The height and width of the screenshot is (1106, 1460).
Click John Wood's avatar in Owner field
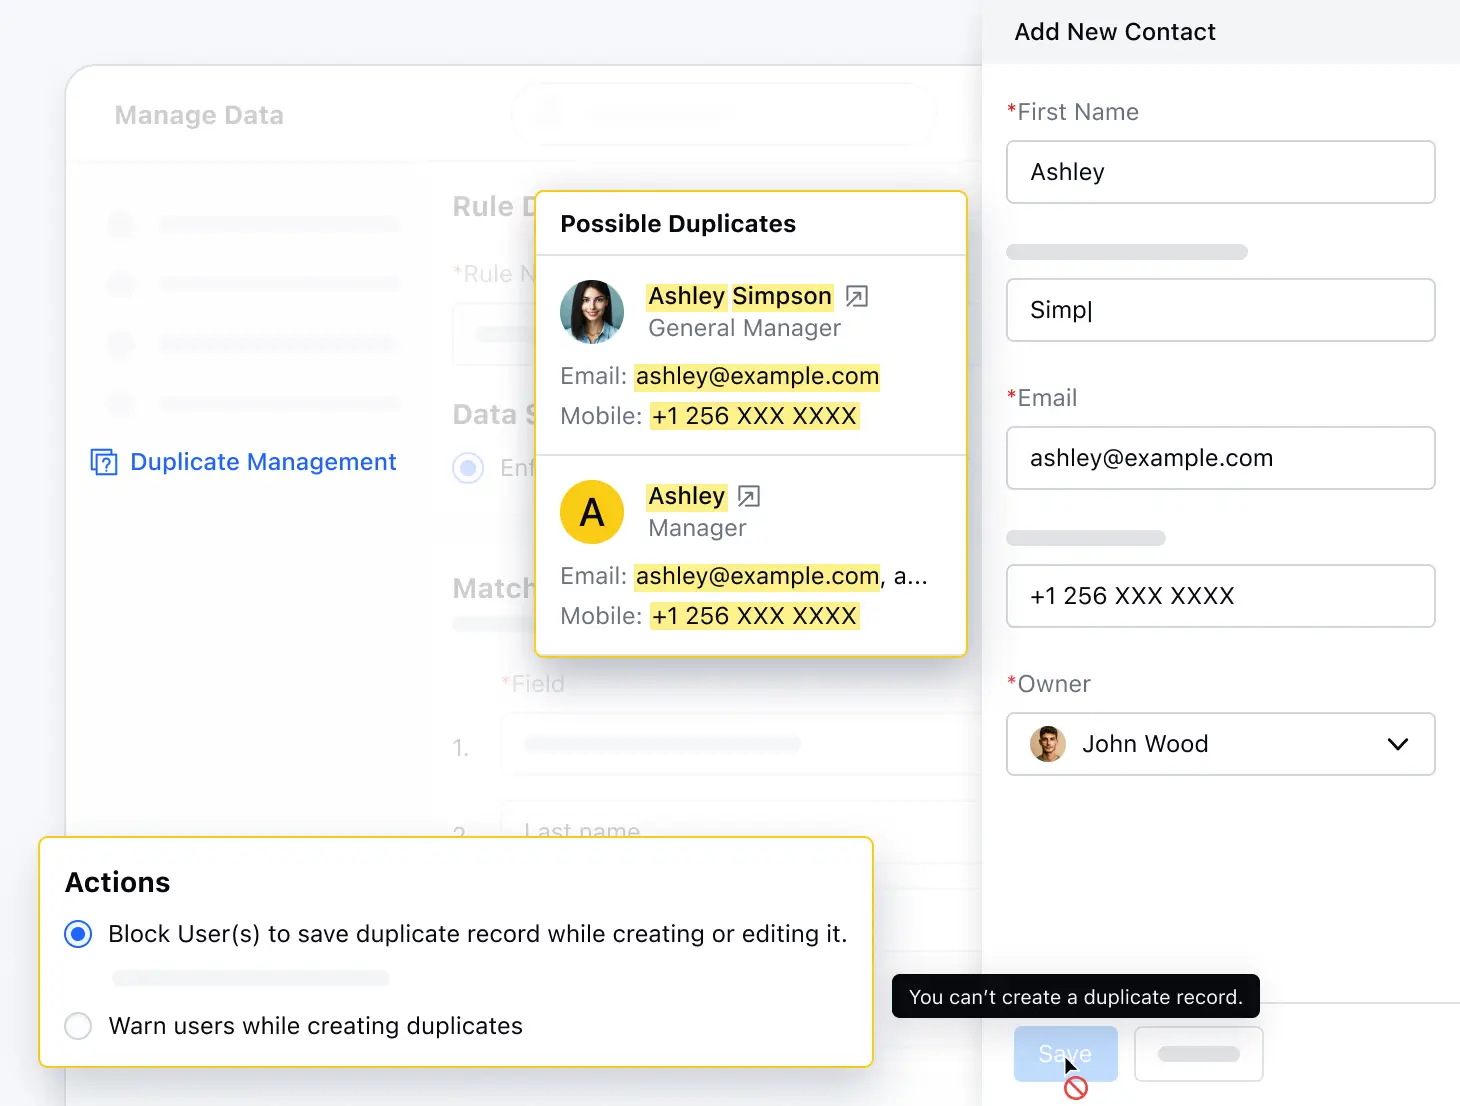pyautogui.click(x=1047, y=744)
